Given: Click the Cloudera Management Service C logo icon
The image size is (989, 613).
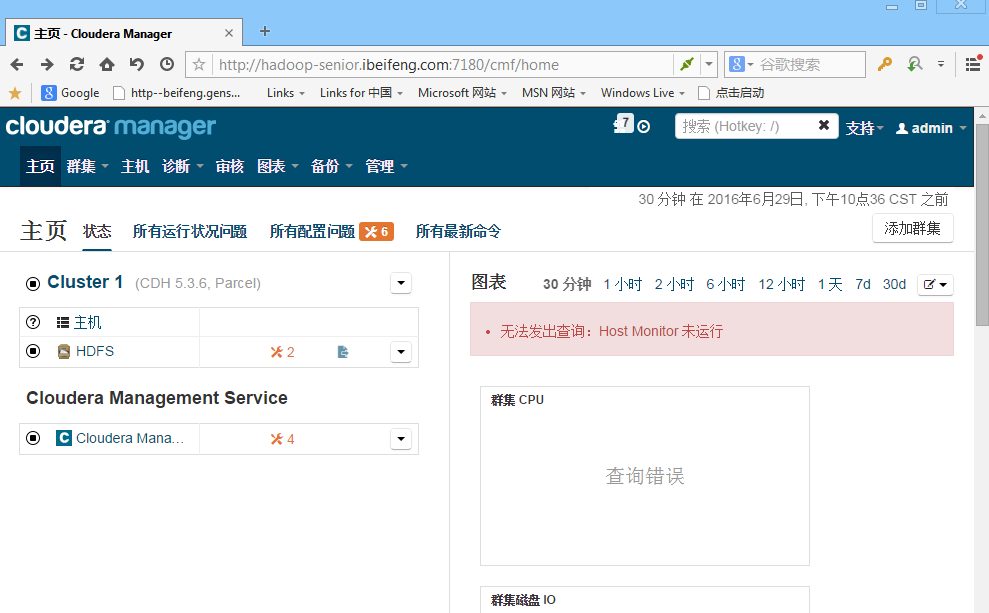Looking at the screenshot, I should point(64,438).
